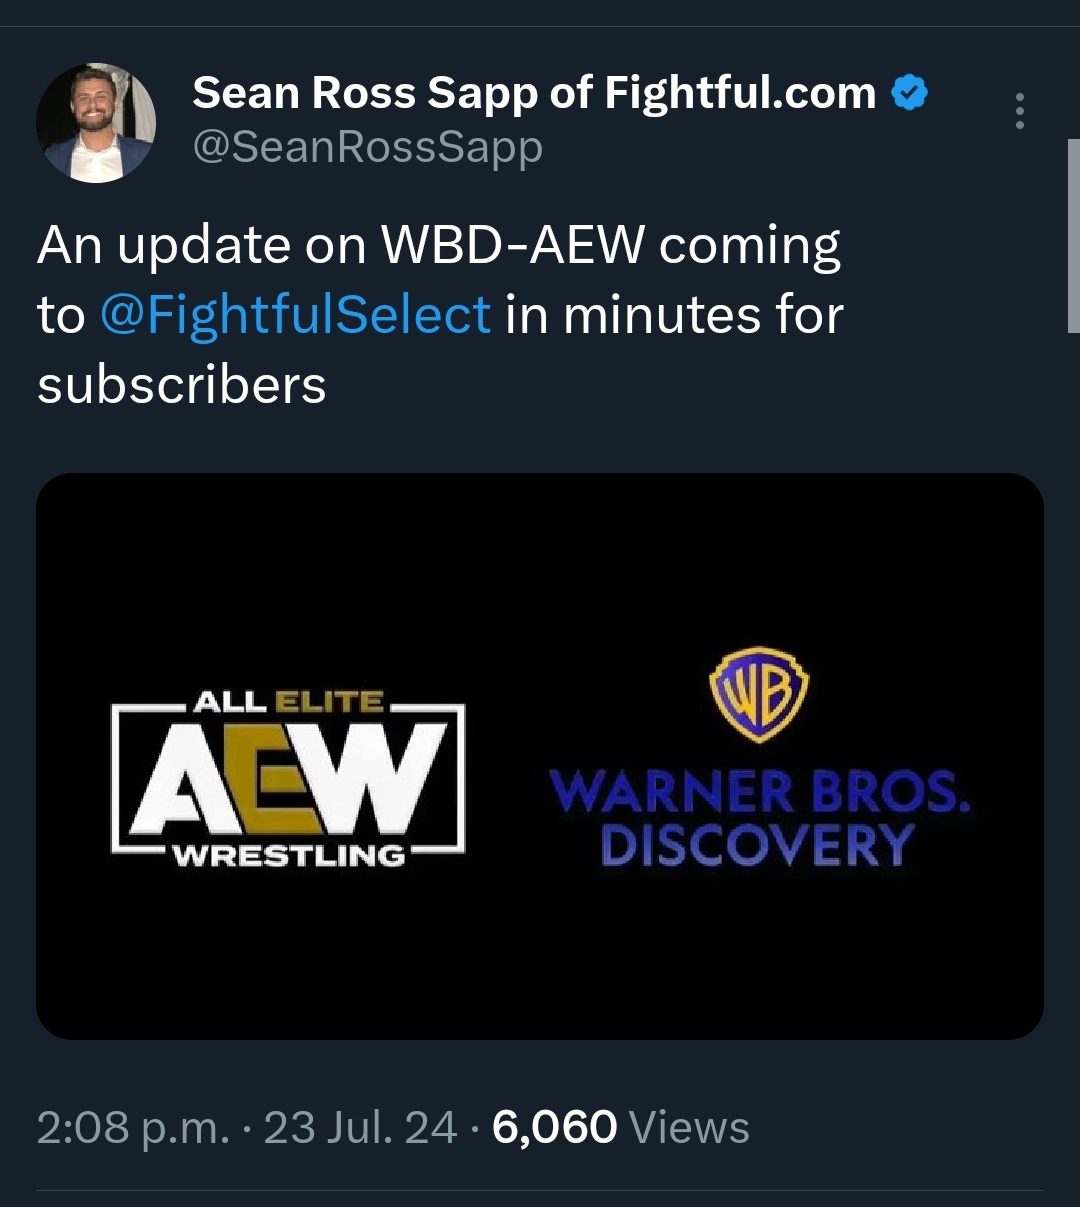Click the 23 Jul. 24 date

pos(360,1128)
